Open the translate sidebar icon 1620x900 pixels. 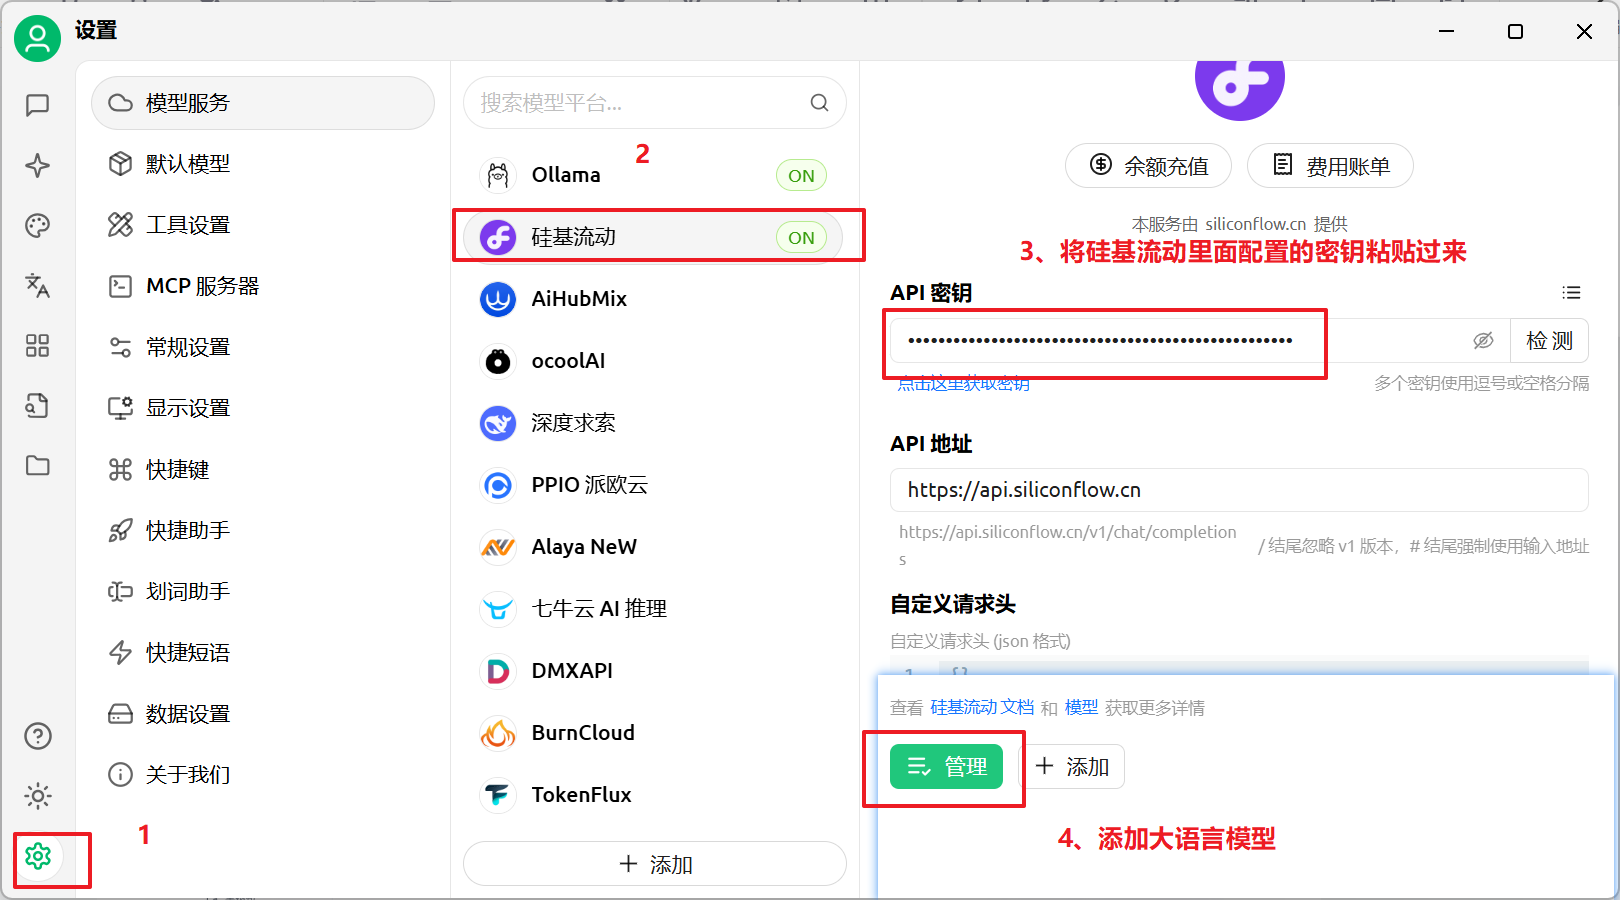37,285
